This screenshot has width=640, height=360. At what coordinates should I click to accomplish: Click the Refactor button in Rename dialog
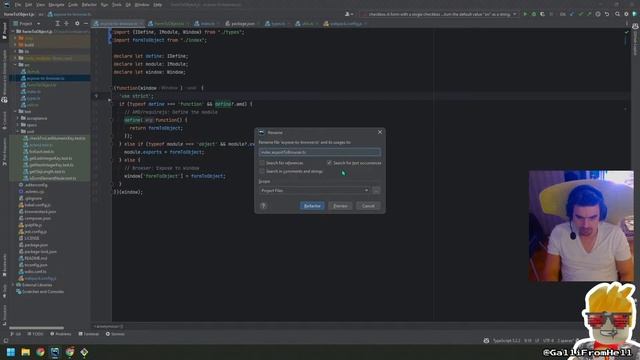click(312, 206)
